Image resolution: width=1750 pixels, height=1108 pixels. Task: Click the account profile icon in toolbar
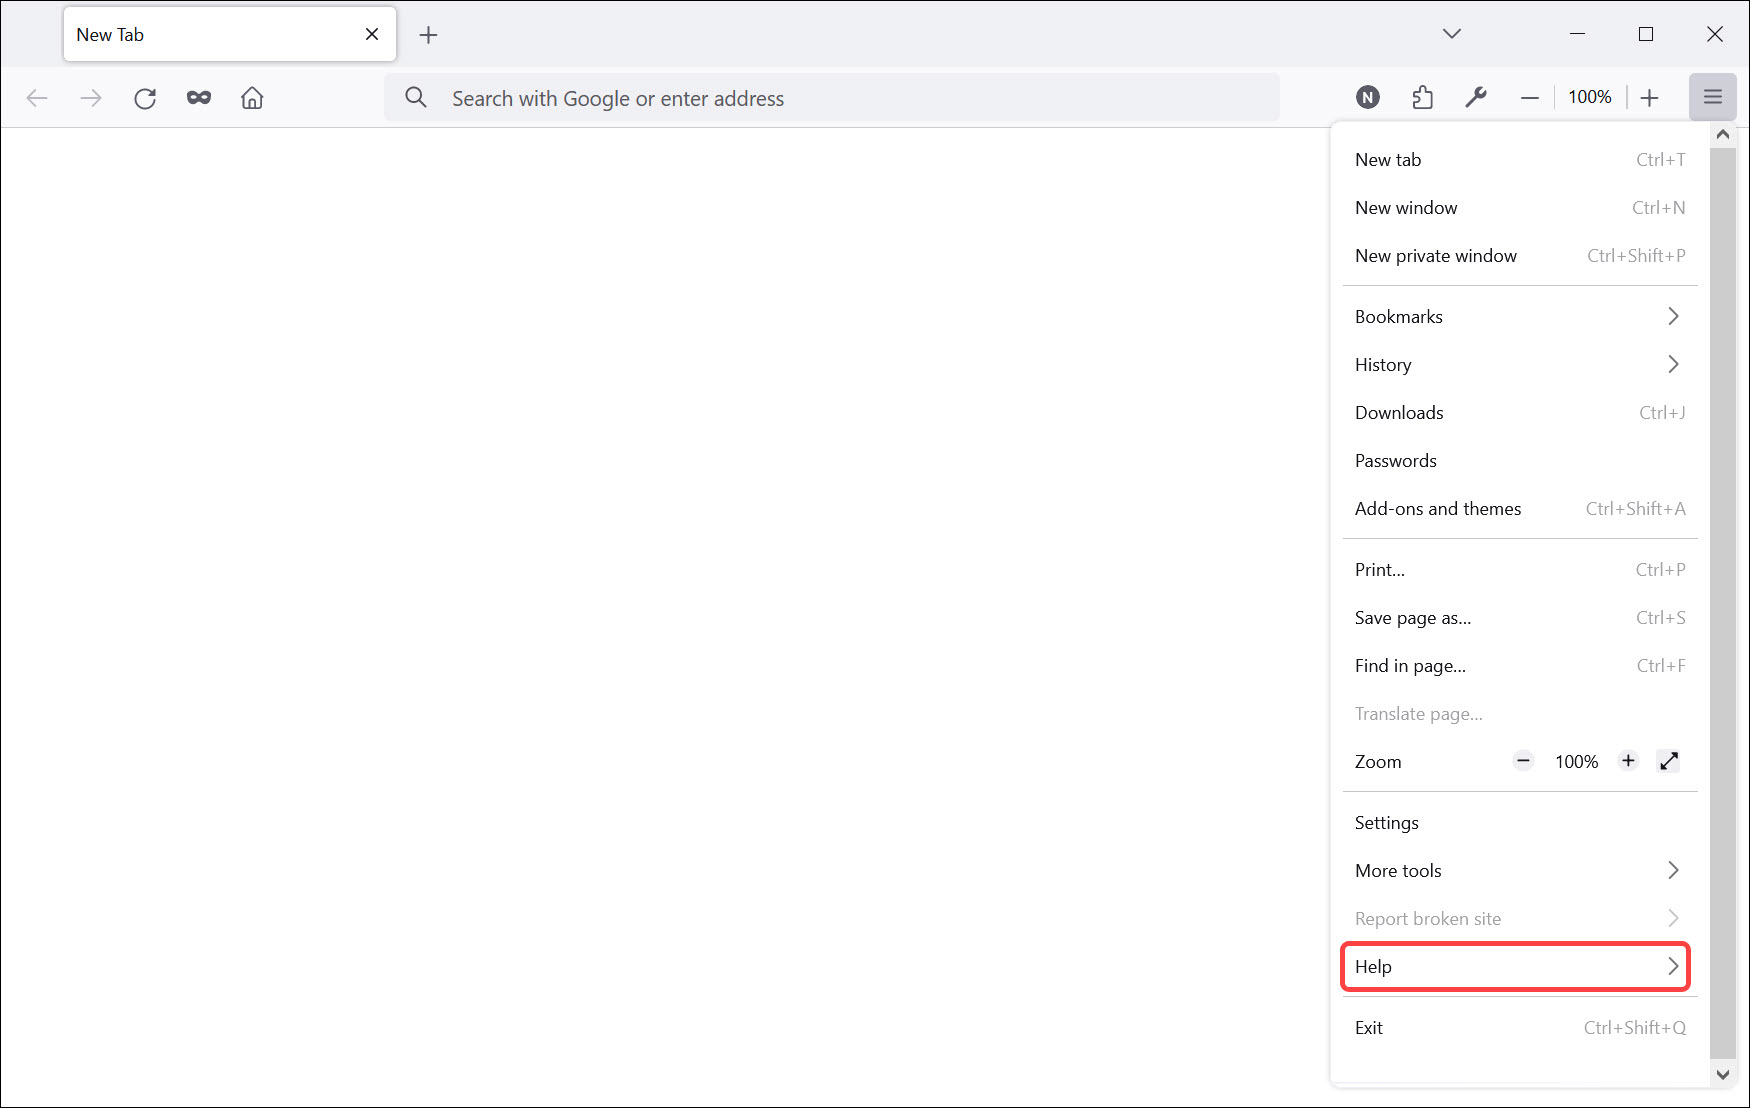[x=1367, y=97]
